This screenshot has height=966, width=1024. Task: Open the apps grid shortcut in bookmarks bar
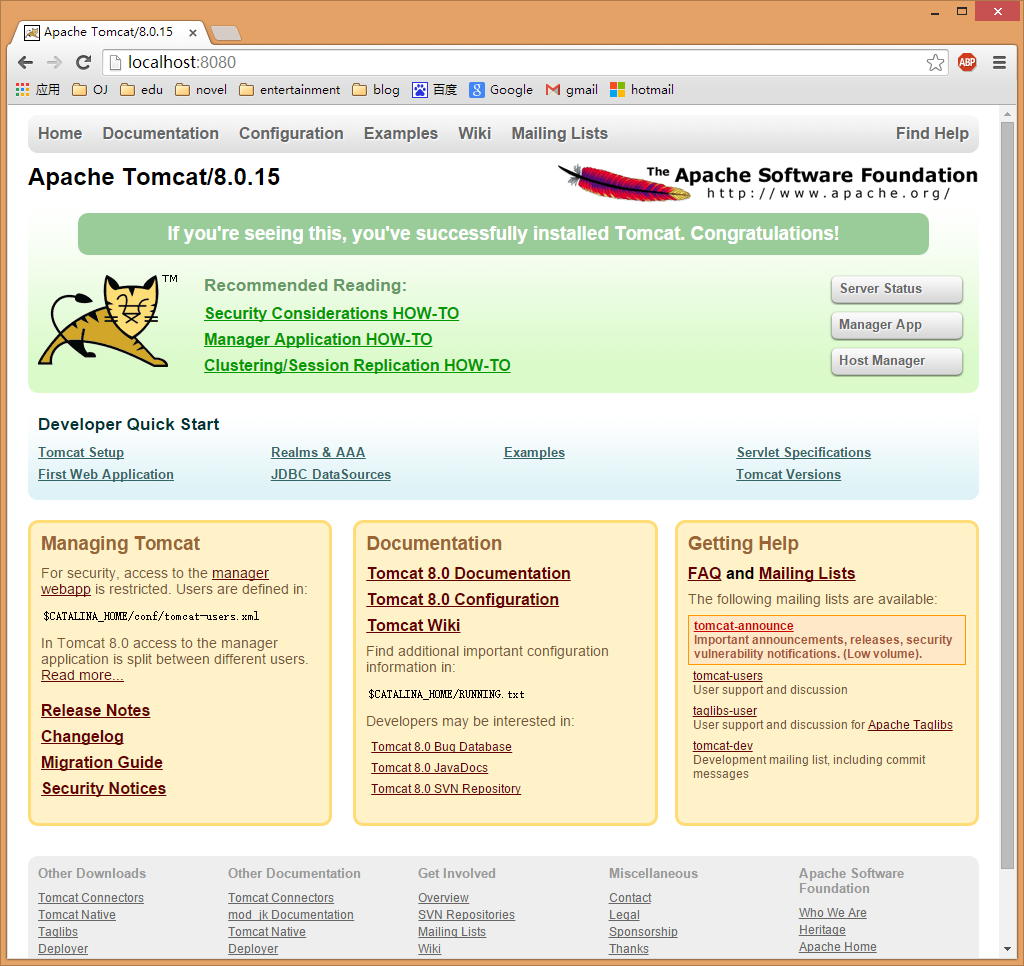(37, 89)
